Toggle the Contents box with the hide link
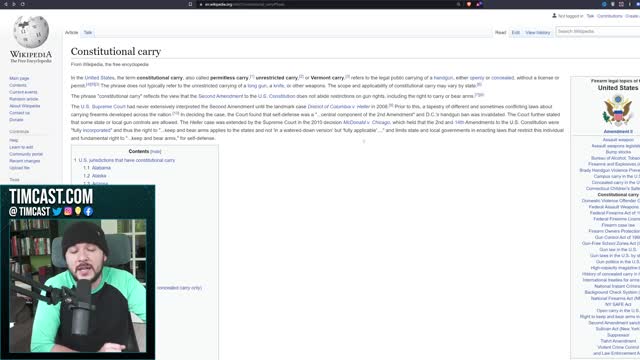Screen dimensions: 640x360 tap(156, 151)
